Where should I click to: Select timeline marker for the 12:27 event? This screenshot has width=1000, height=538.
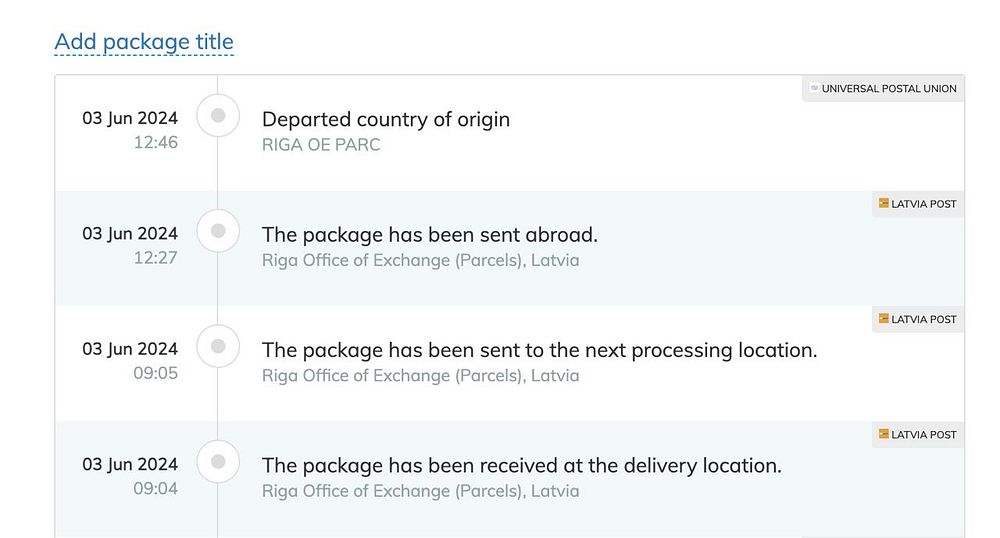(218, 232)
